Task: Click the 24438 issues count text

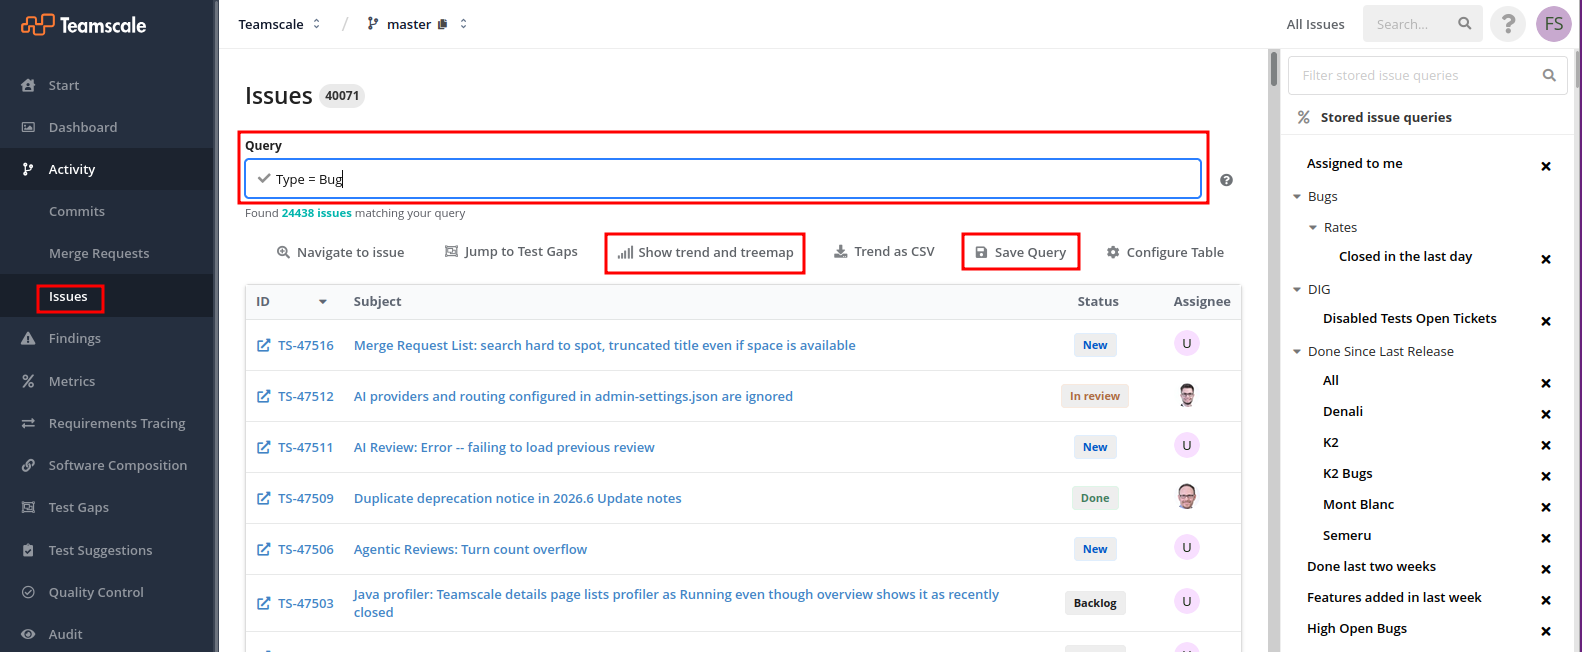Action: pos(316,213)
